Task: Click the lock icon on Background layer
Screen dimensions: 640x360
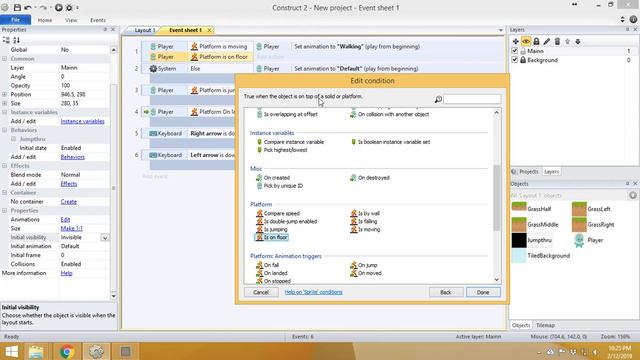Action: tap(523, 60)
